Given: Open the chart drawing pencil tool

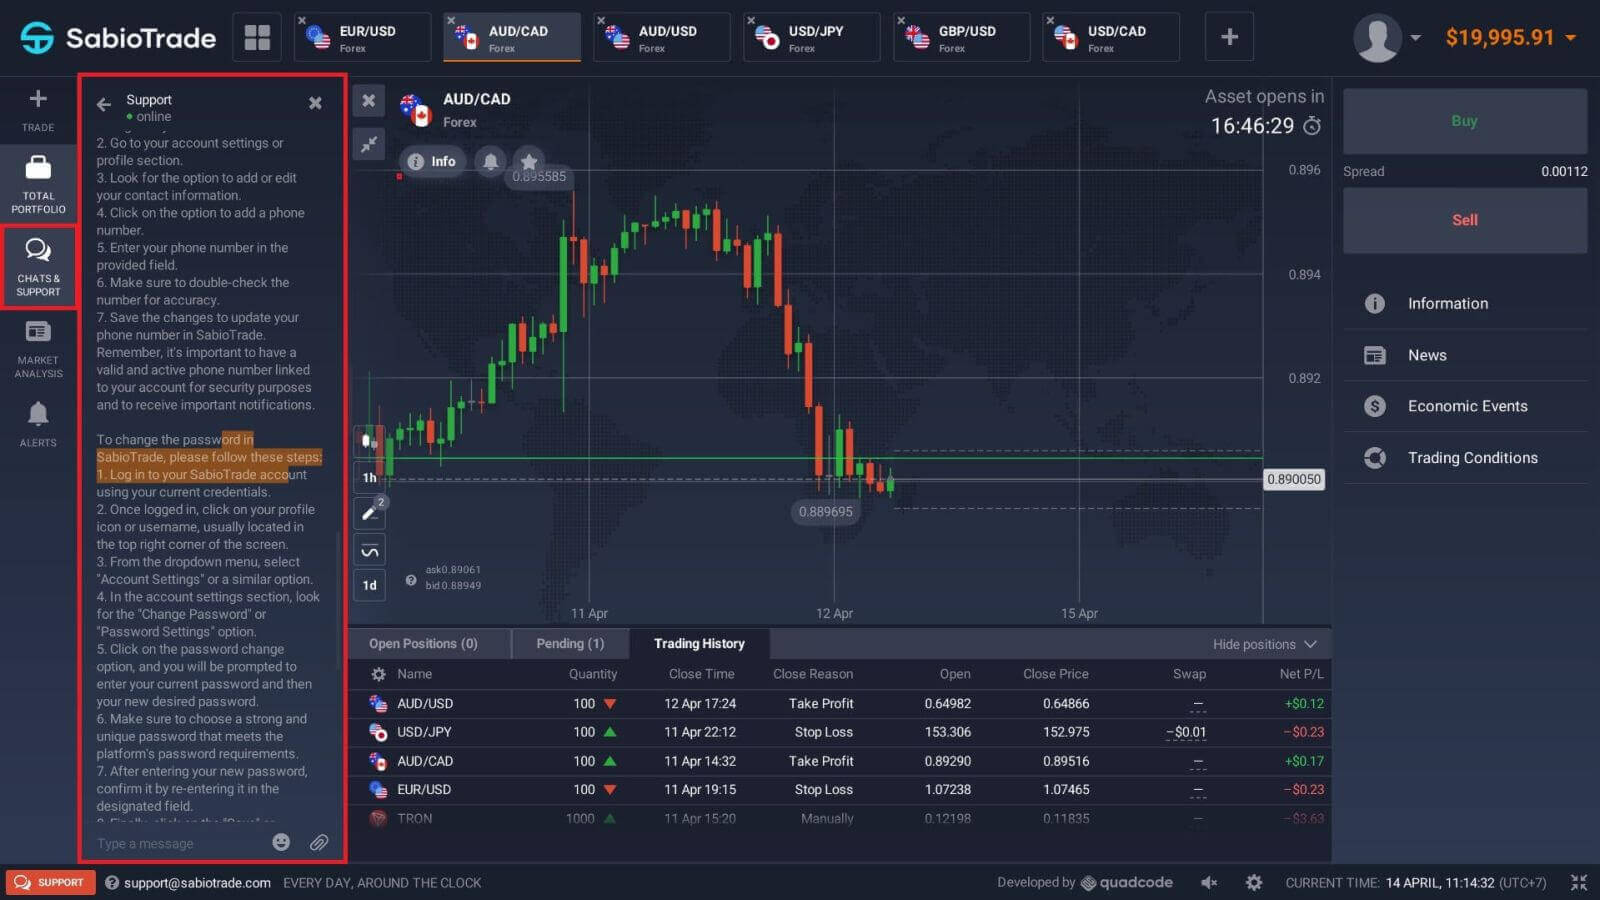Looking at the screenshot, I should coord(369,513).
